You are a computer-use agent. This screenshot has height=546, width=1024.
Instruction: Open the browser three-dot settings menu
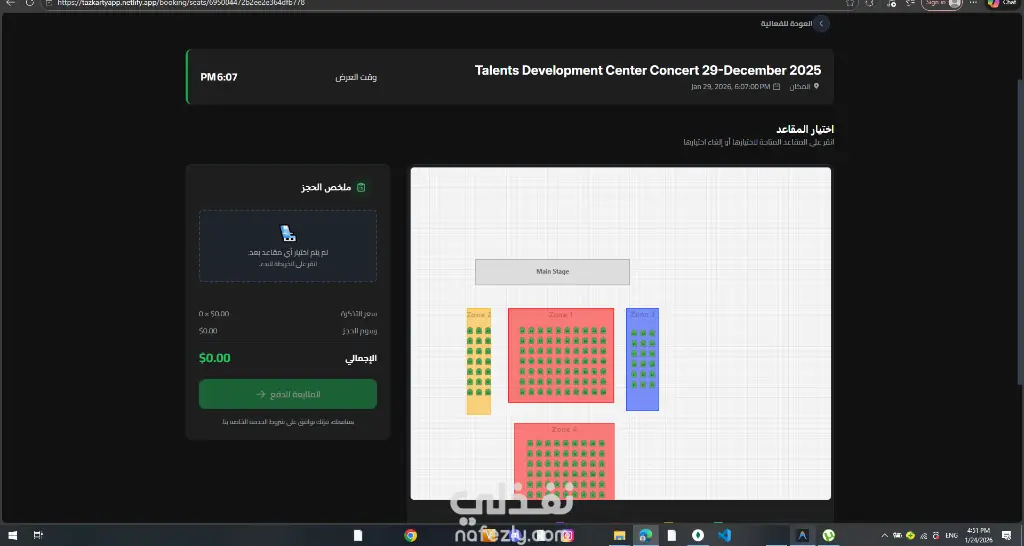click(973, 3)
